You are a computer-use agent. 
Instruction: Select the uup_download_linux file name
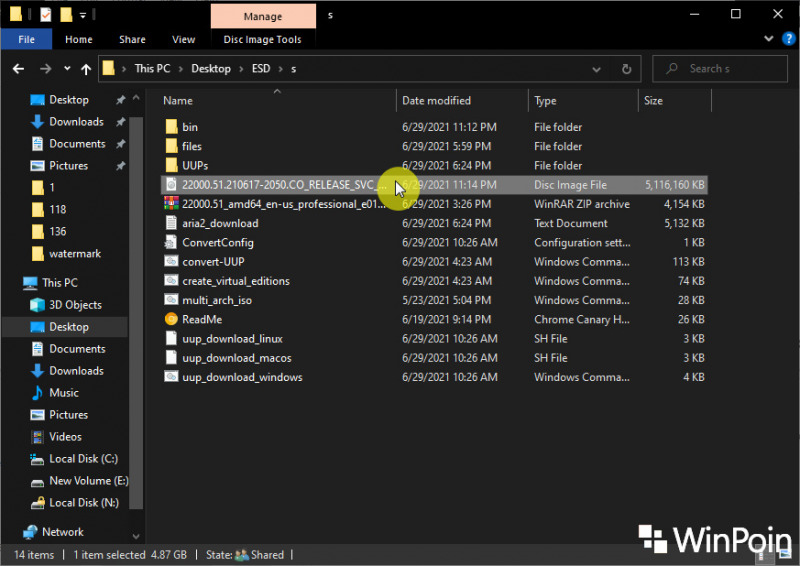pyautogui.click(x=232, y=339)
